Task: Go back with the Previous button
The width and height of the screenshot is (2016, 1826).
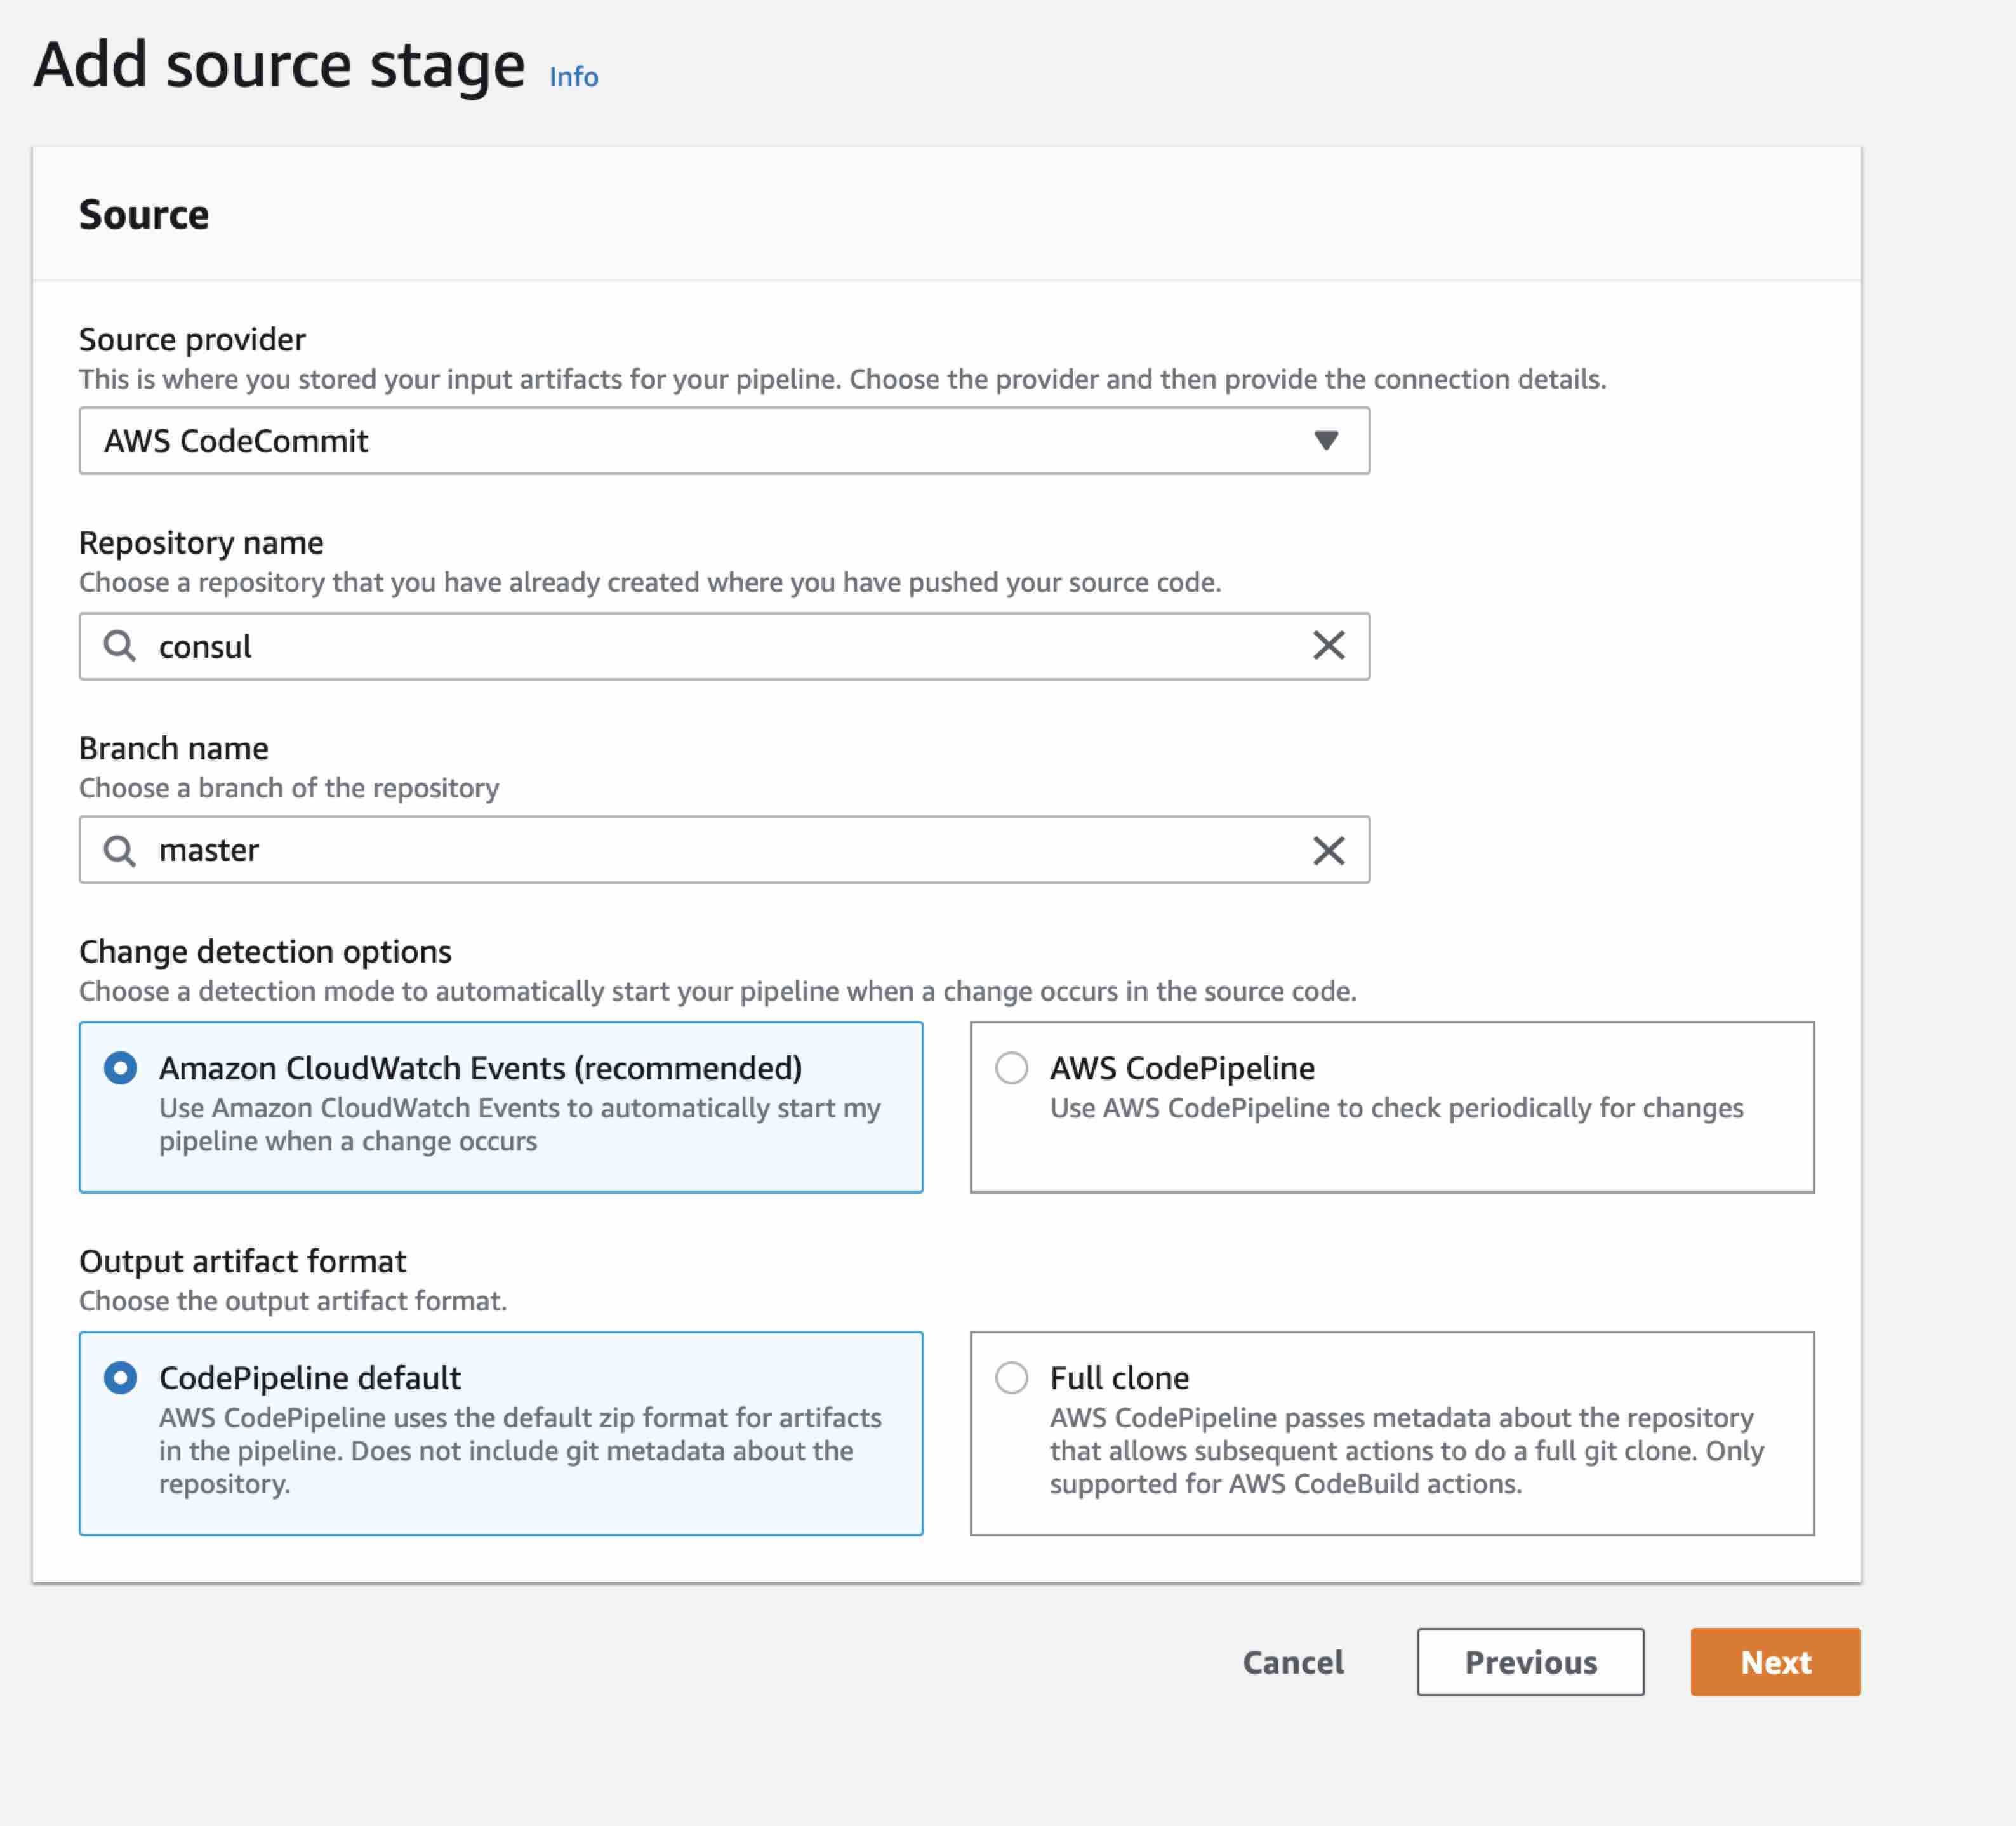Action: (x=1530, y=1662)
